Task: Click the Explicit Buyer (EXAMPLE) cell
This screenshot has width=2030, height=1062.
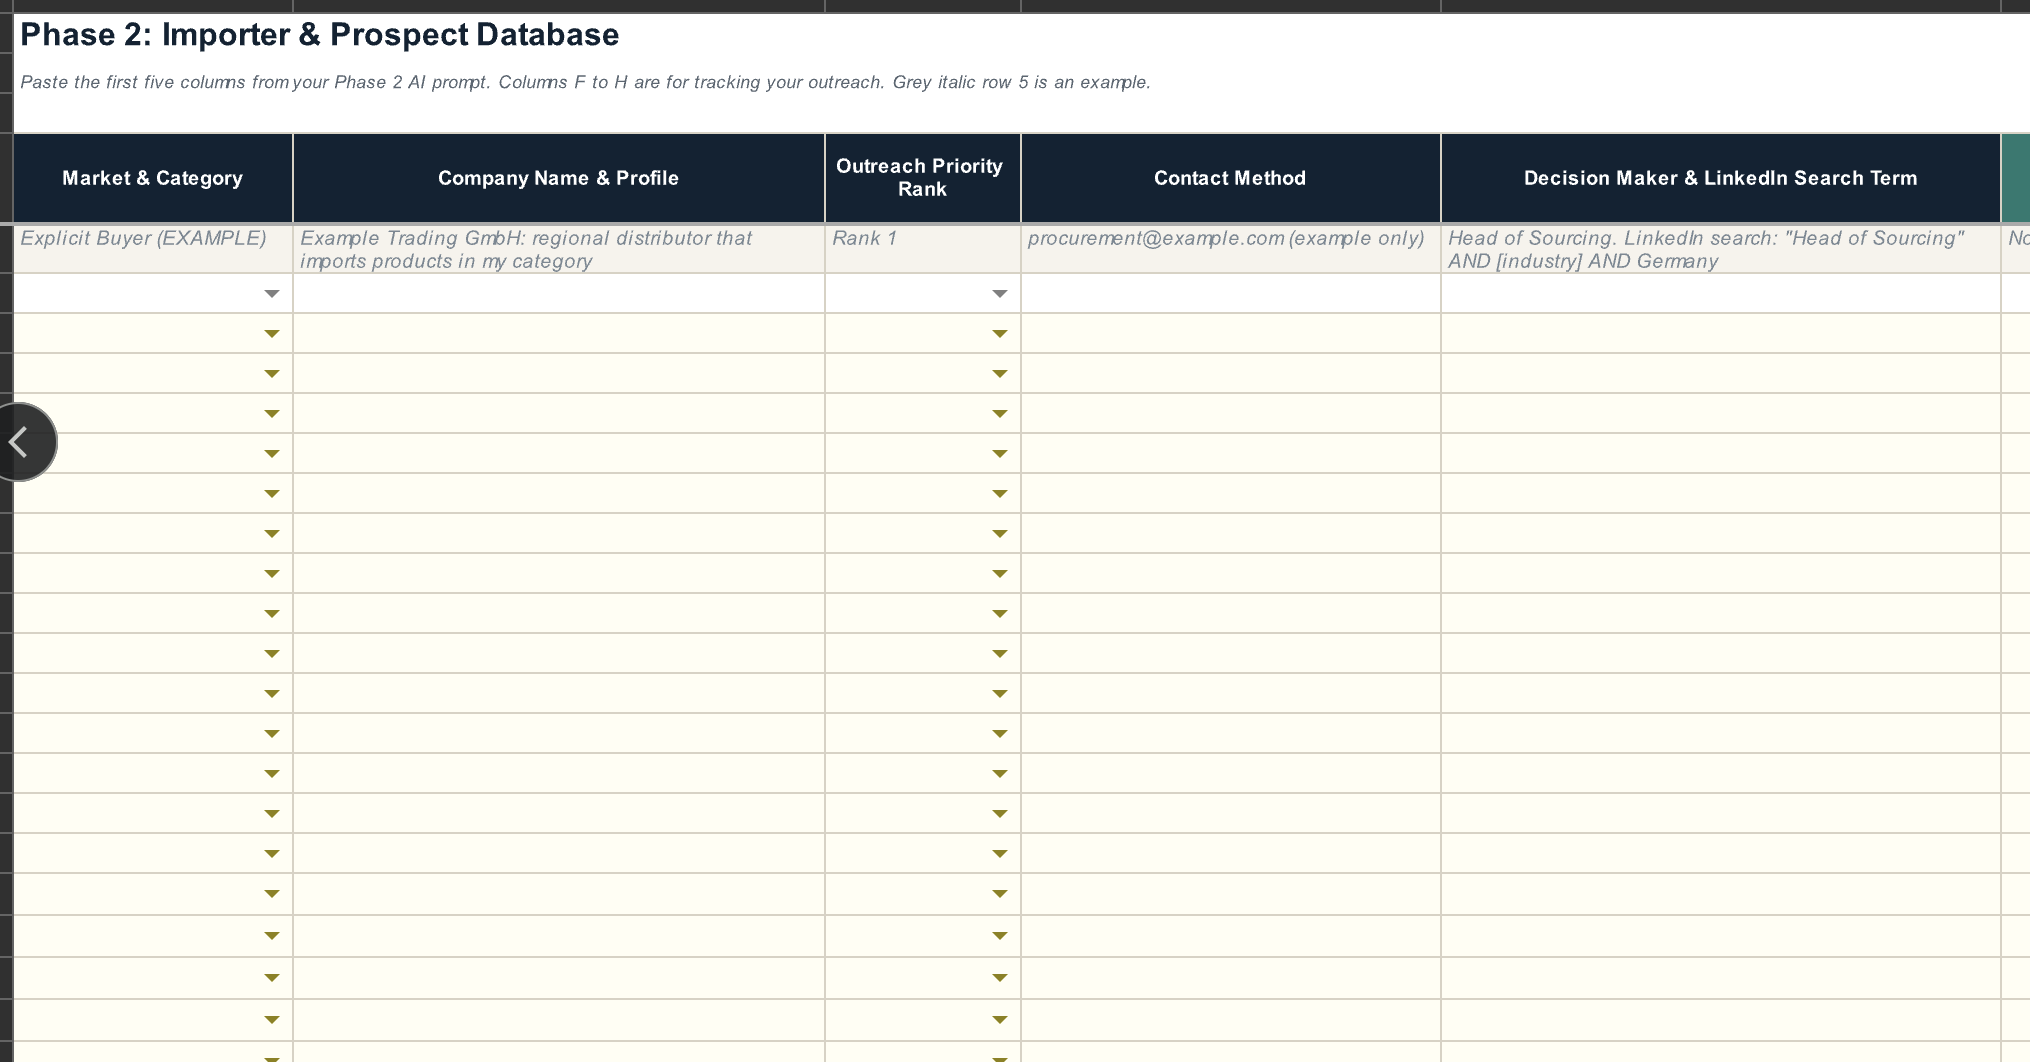Action: pos(153,249)
